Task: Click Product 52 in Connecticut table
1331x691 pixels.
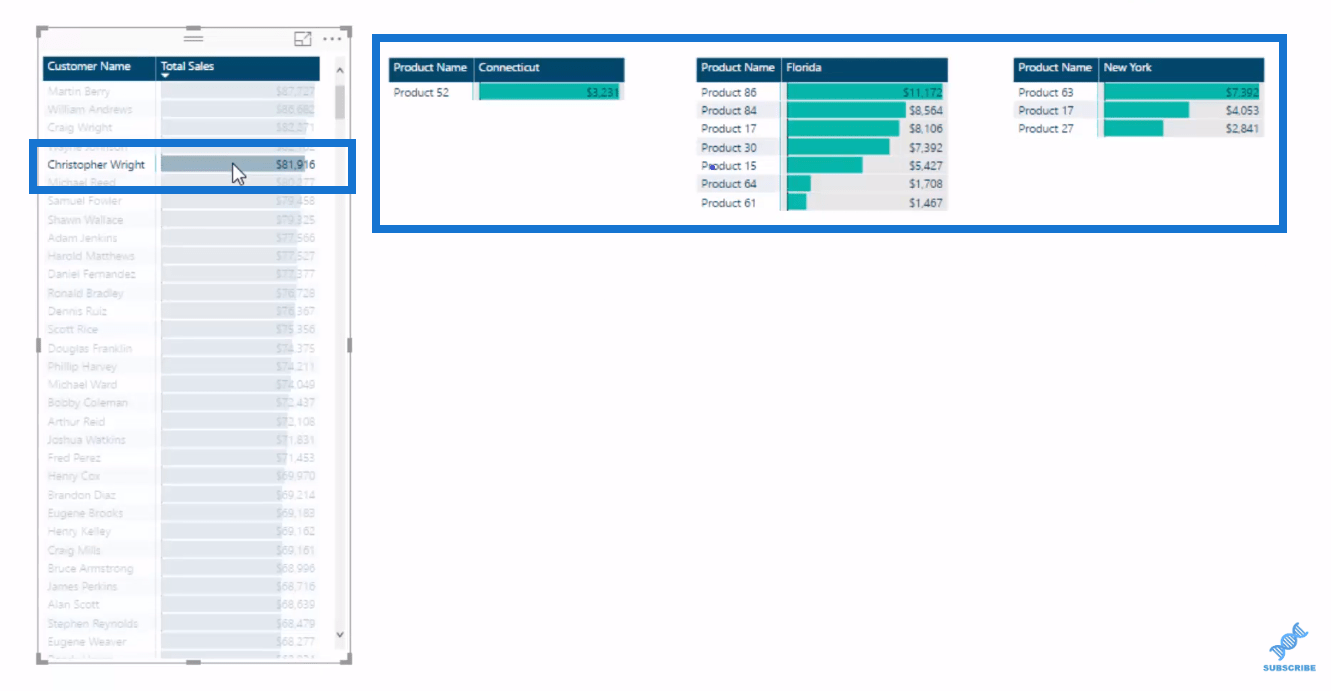Action: 421,92
